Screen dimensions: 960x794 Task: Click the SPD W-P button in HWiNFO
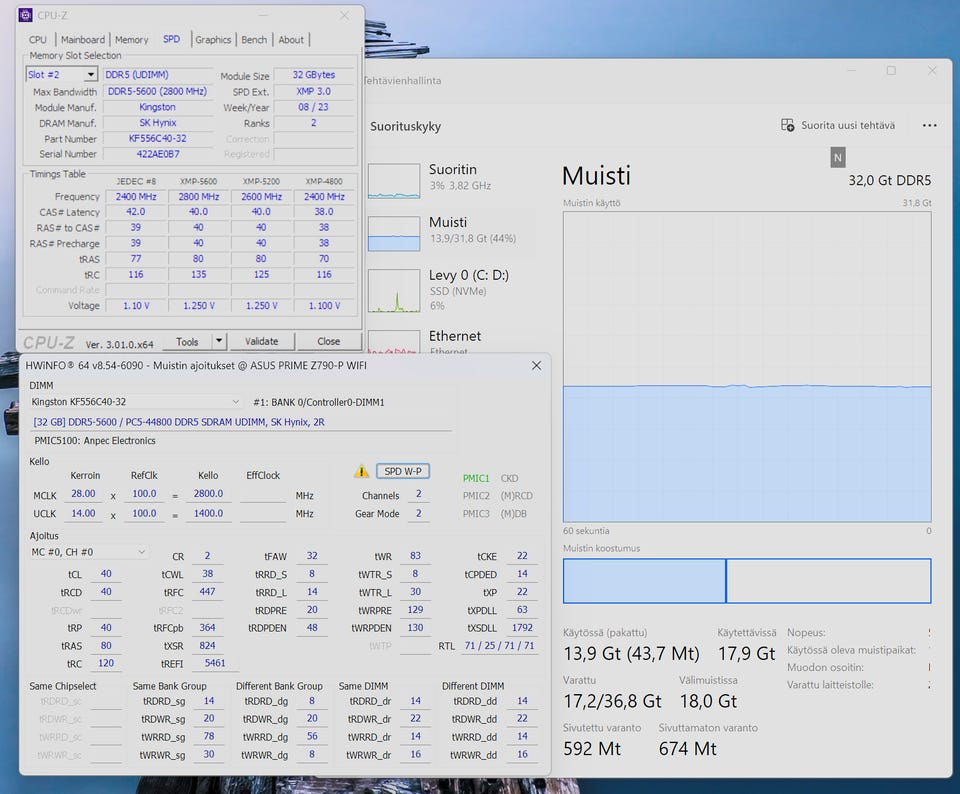point(403,471)
